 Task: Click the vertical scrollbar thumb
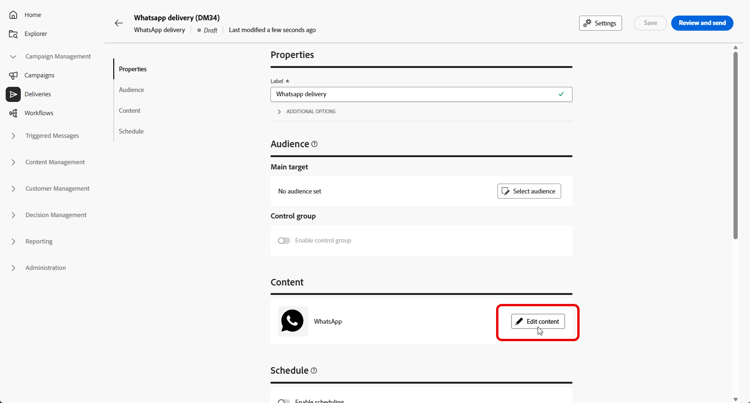pos(735,145)
